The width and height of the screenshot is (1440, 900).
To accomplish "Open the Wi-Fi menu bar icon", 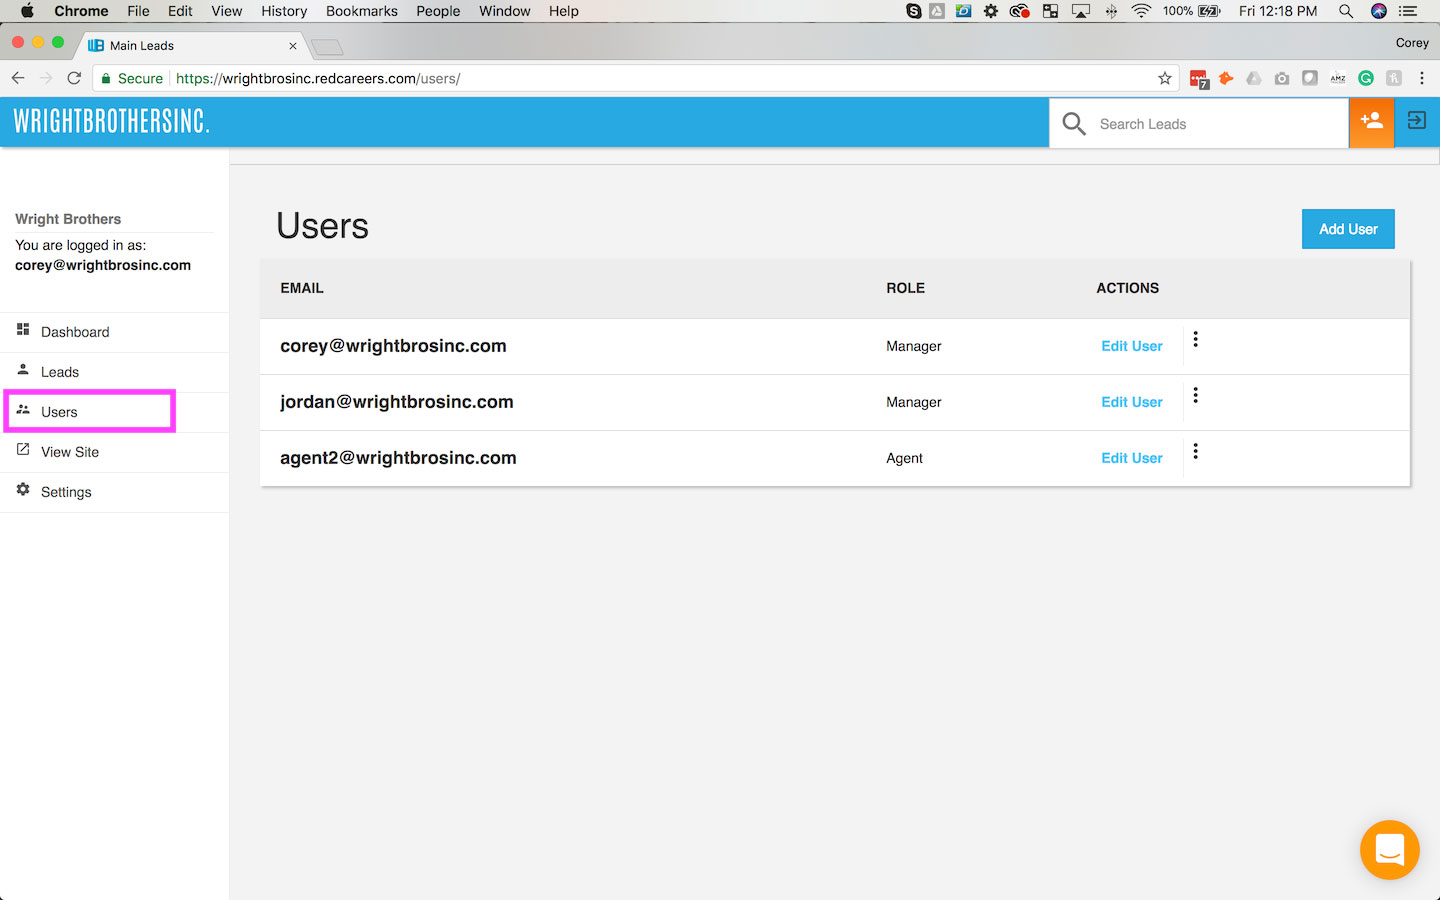I will (1141, 11).
